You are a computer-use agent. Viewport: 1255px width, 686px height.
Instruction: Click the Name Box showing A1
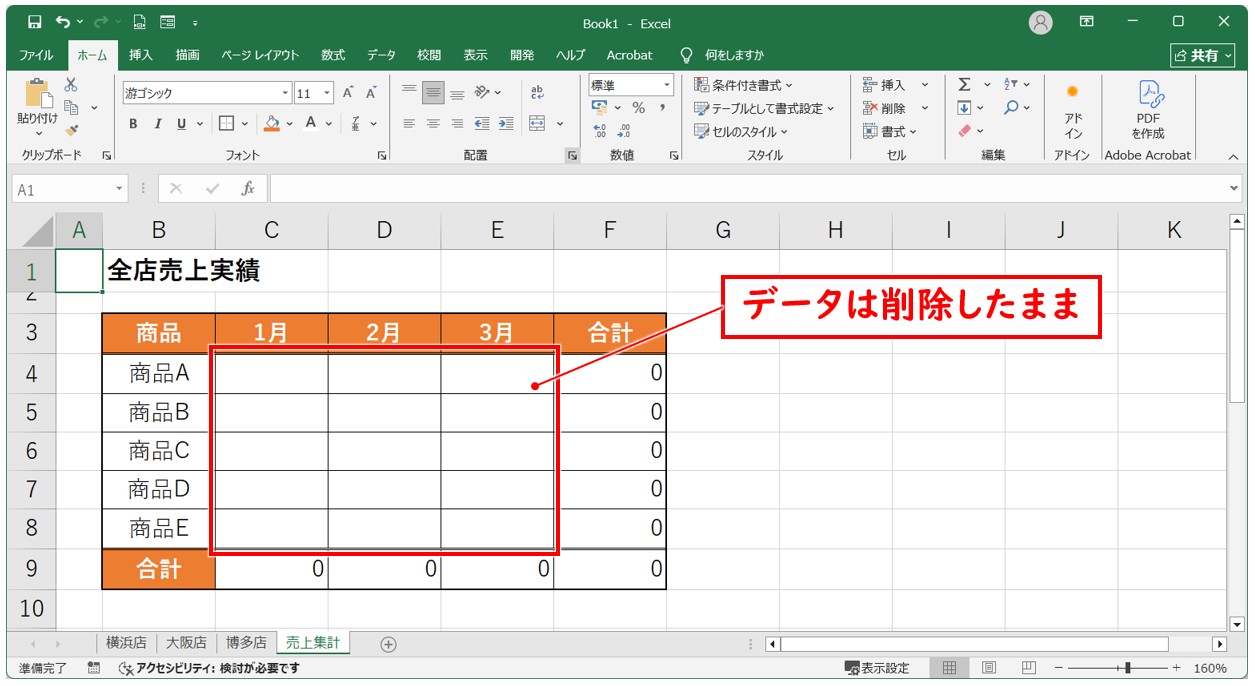point(63,189)
